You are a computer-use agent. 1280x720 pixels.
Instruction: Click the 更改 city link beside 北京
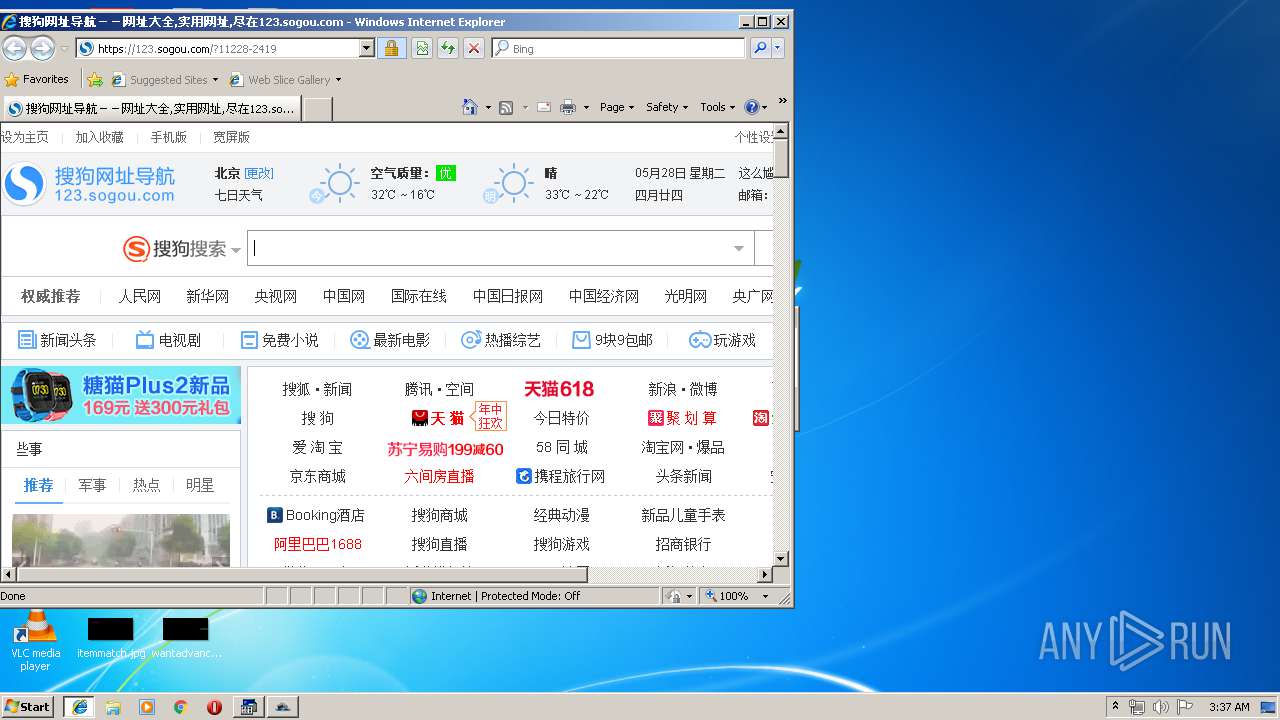(x=259, y=173)
